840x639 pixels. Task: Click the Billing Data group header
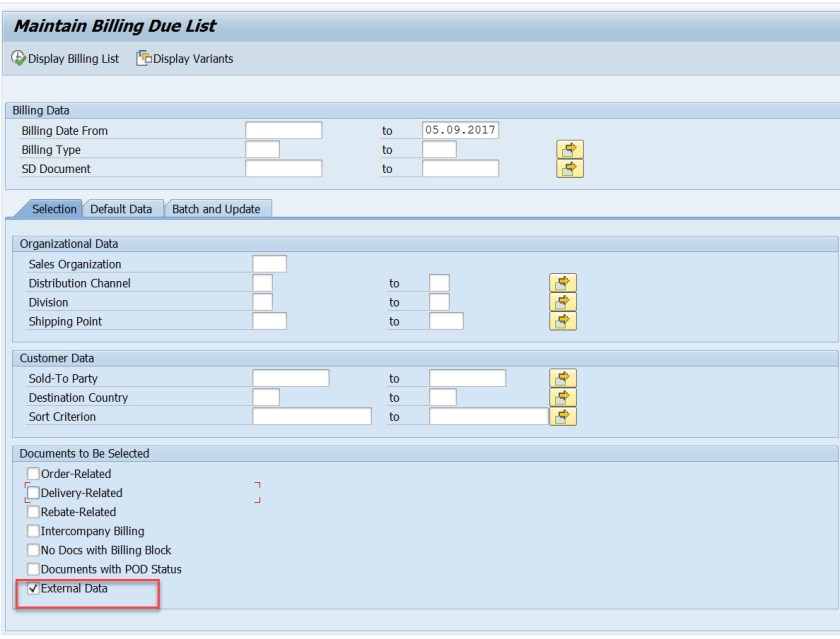tap(41, 110)
